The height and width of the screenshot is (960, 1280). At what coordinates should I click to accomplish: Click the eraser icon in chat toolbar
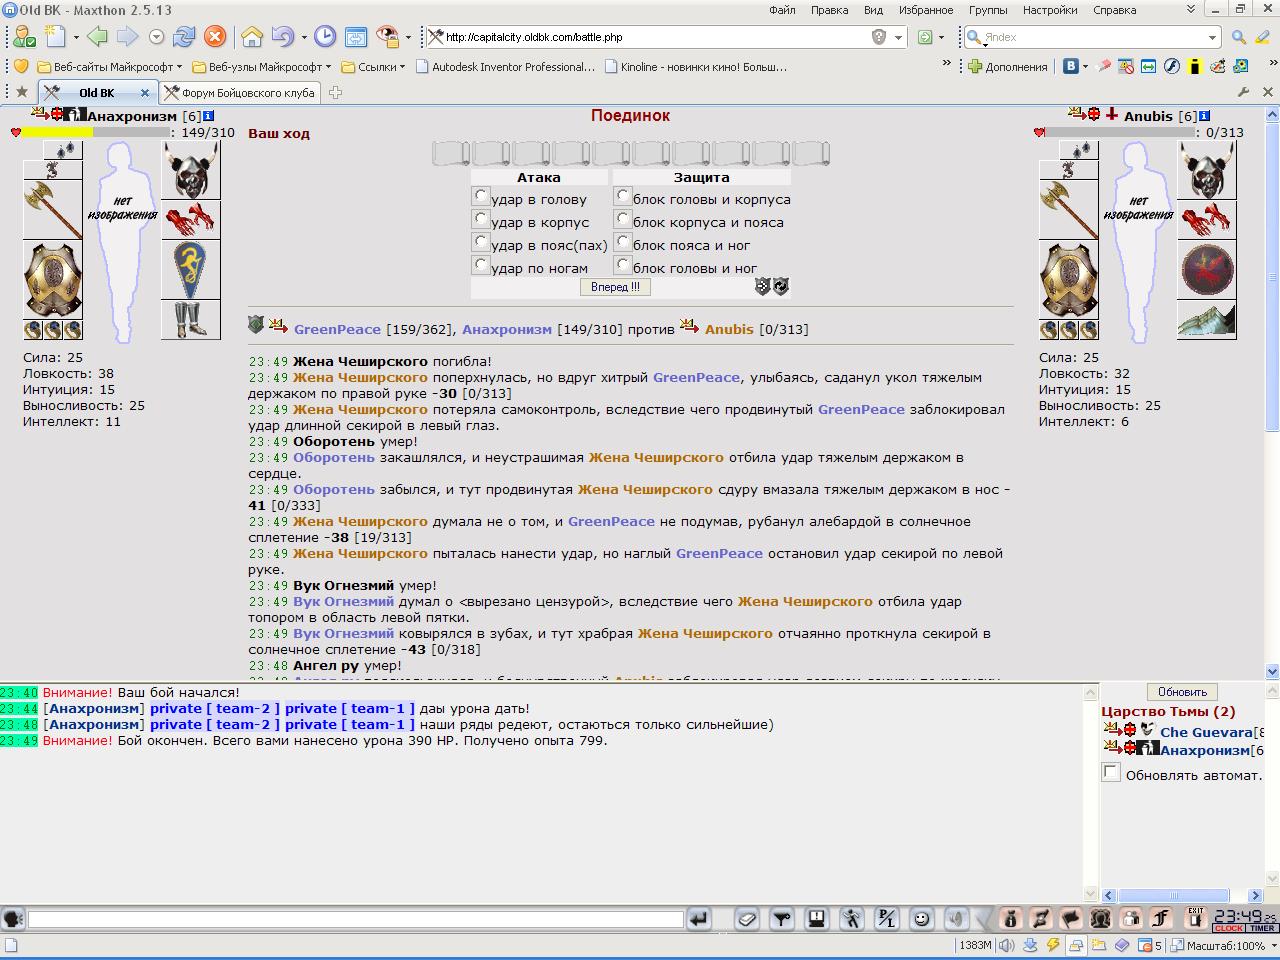747,919
